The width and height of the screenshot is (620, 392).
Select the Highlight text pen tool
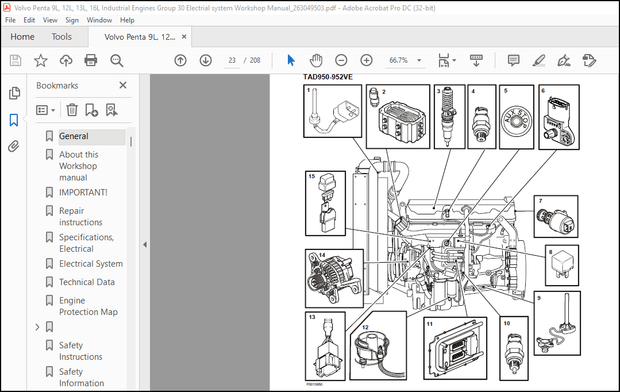click(539, 60)
